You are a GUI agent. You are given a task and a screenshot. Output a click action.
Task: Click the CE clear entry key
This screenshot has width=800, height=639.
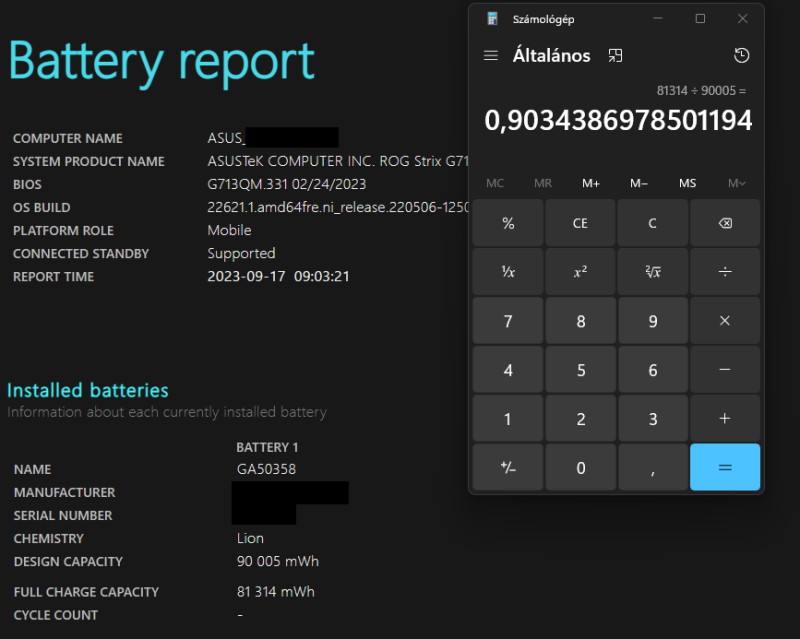pyautogui.click(x=580, y=223)
